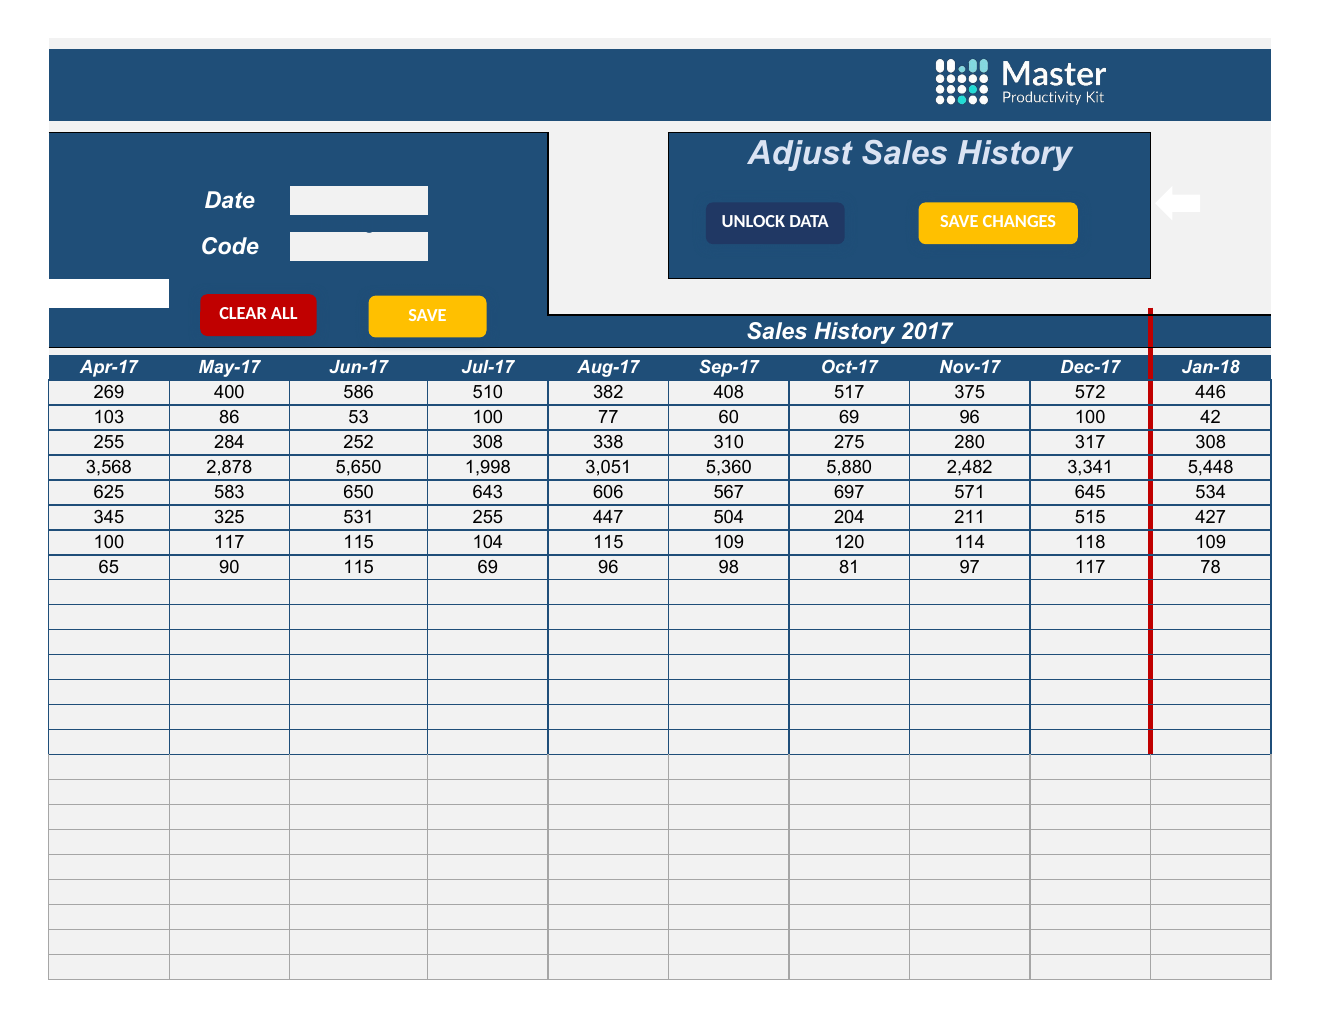Click the white left arrow icon
The image size is (1320, 1020).
pos(1178,203)
